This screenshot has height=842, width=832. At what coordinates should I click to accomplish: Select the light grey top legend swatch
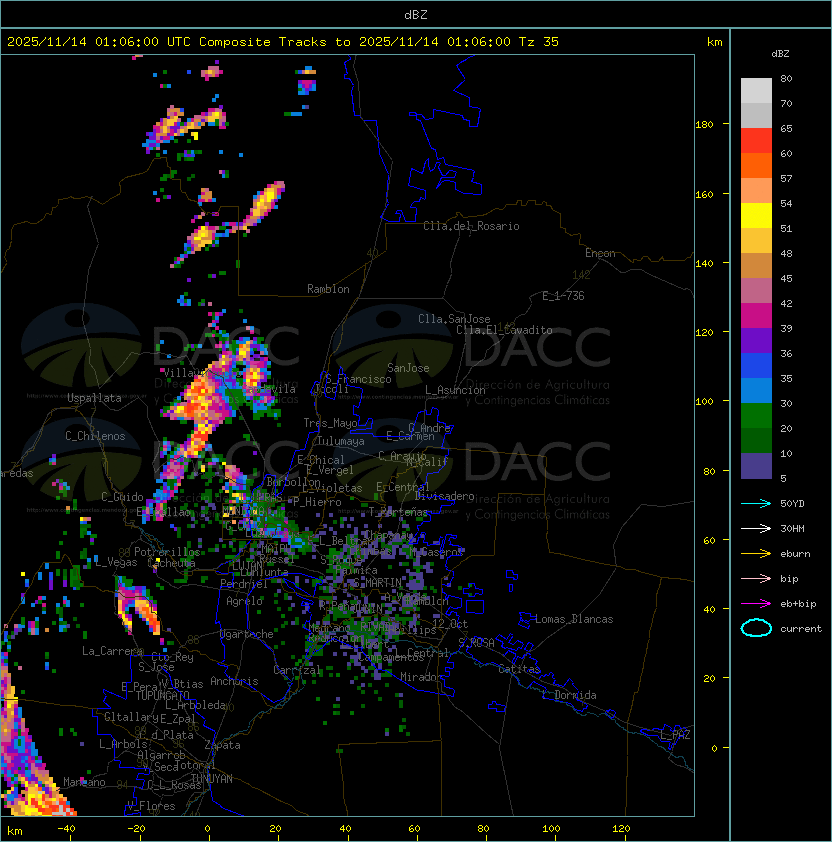tap(756, 91)
